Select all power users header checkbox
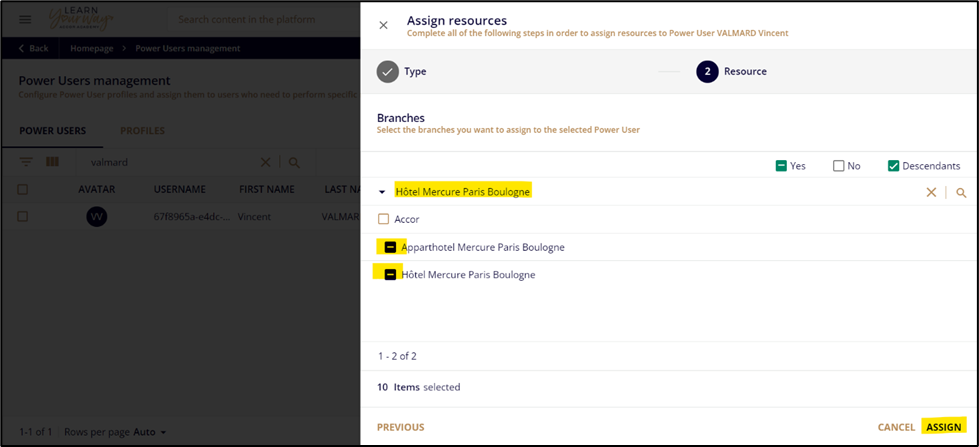Viewport: 979px width, 447px height. 22,189
